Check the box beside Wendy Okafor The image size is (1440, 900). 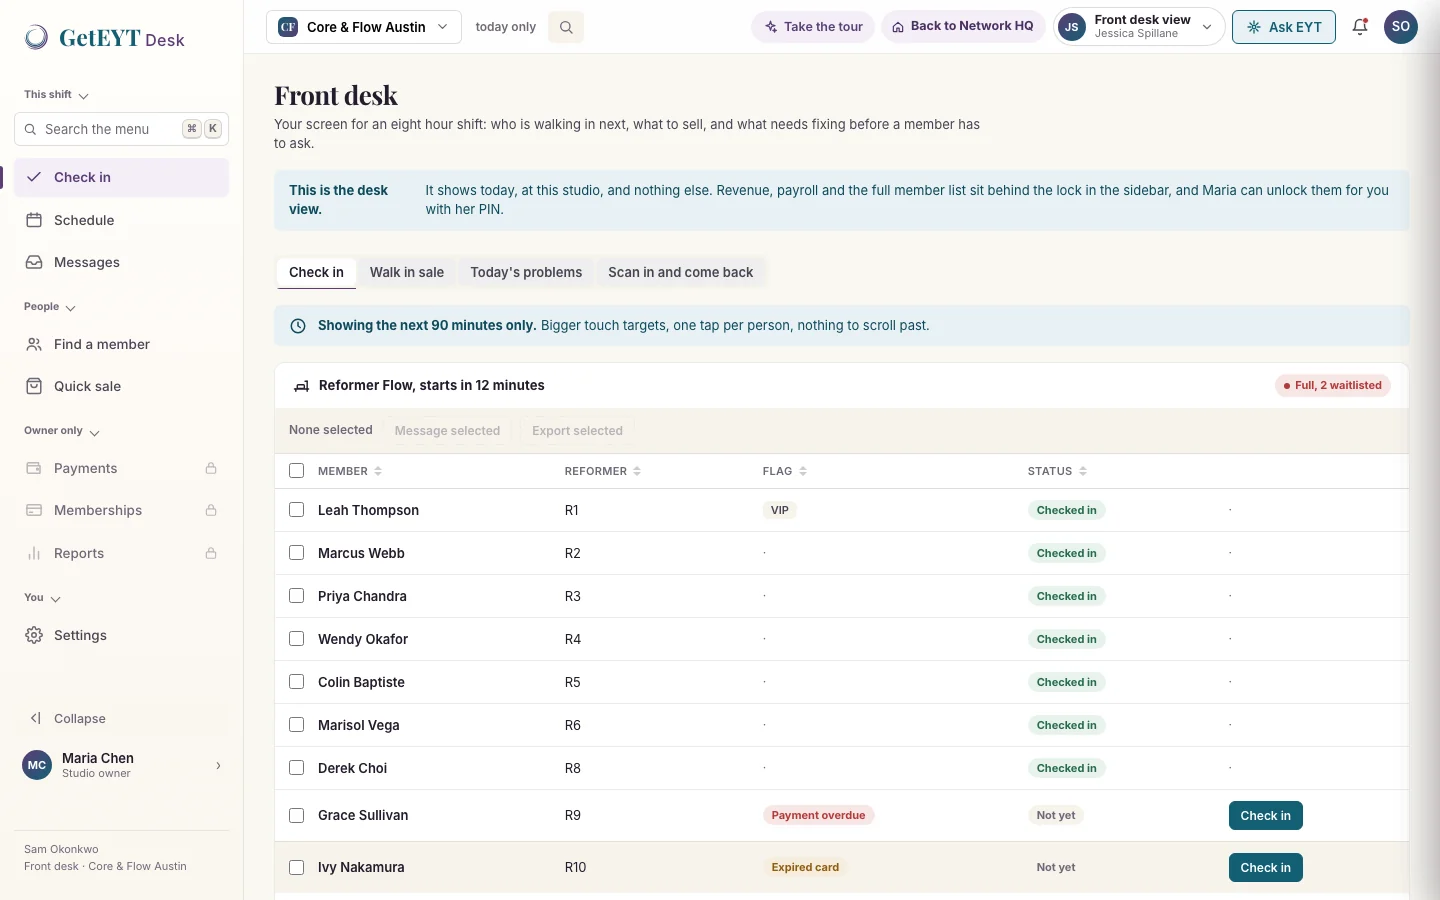[x=296, y=639]
